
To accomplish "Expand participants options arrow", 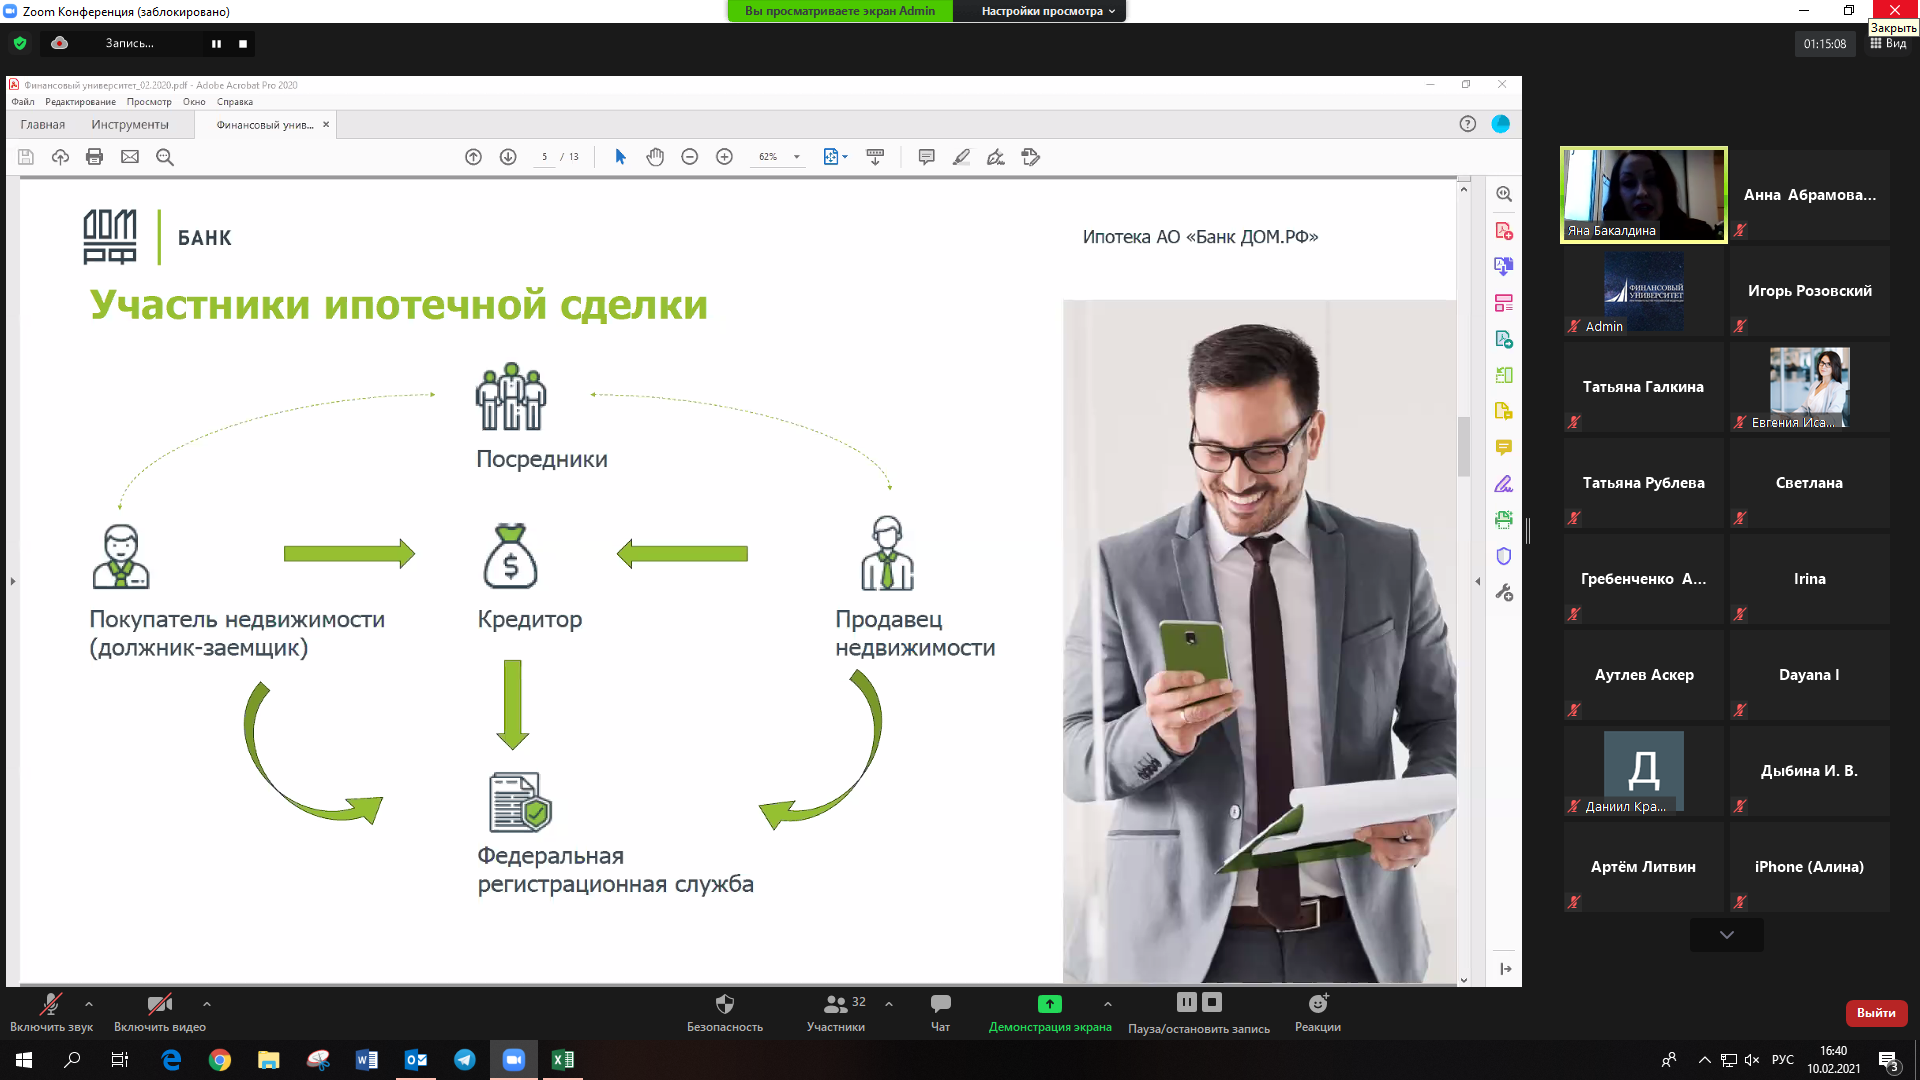I will [889, 1004].
